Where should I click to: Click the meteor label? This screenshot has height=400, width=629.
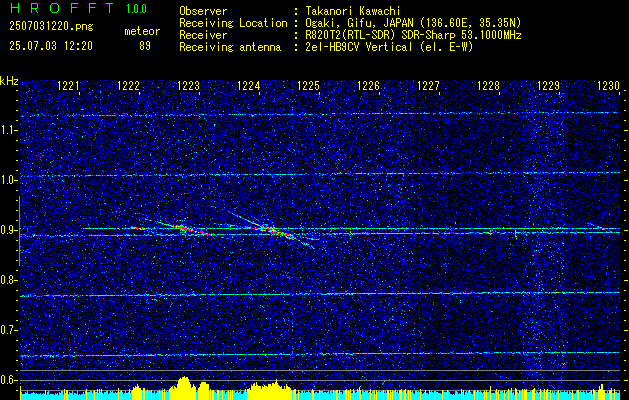[142, 31]
